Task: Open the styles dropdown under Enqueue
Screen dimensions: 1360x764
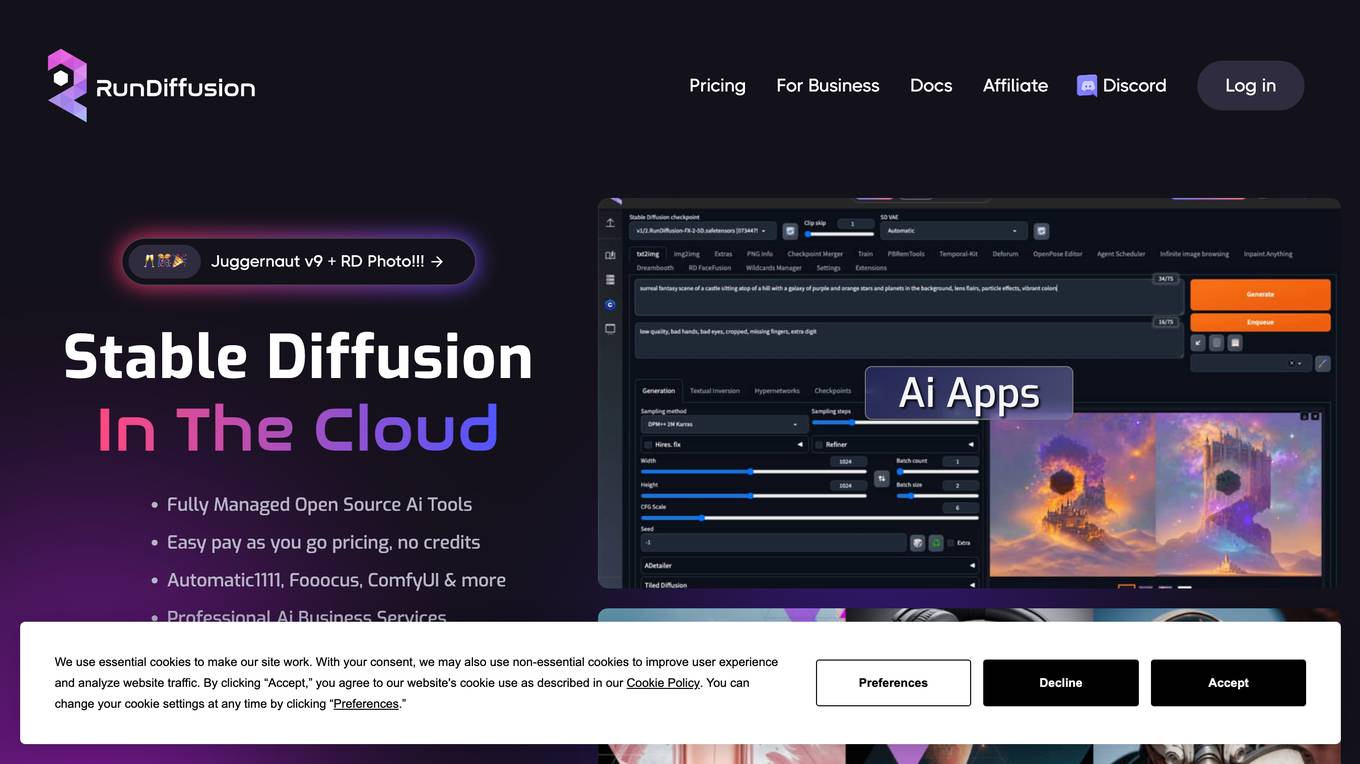Action: point(1251,364)
